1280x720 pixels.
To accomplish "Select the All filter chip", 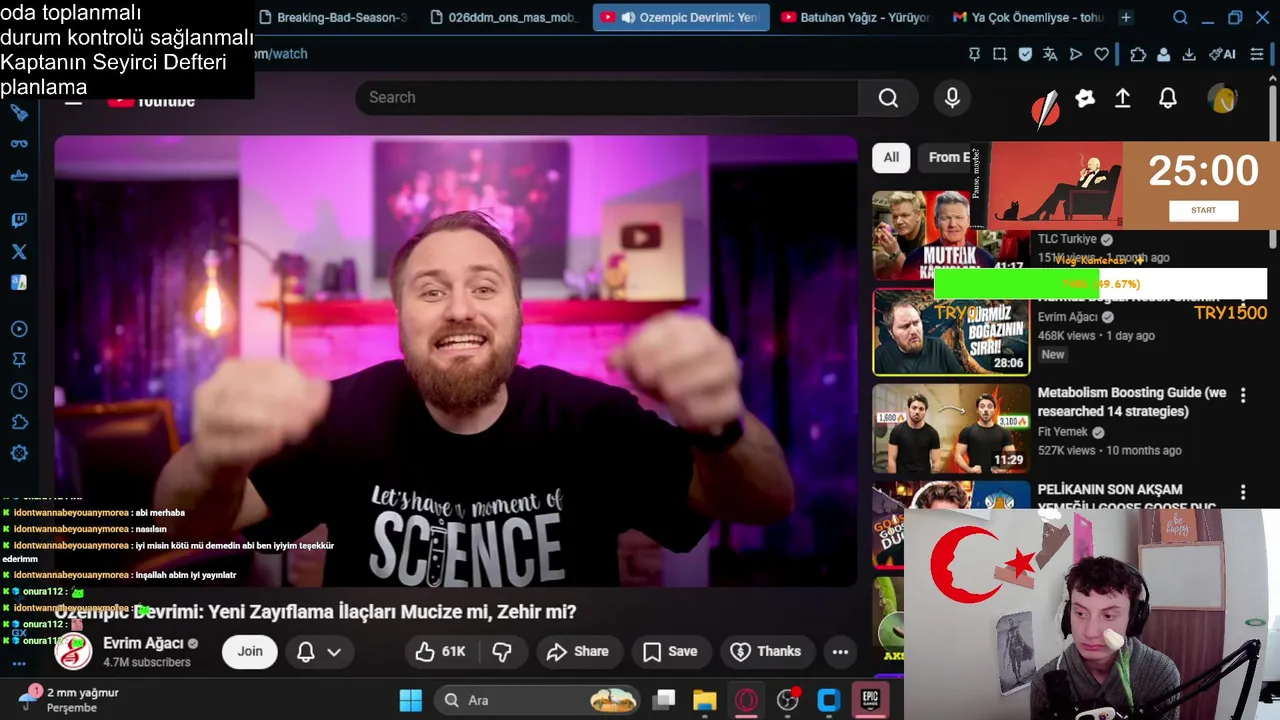I will click(891, 157).
